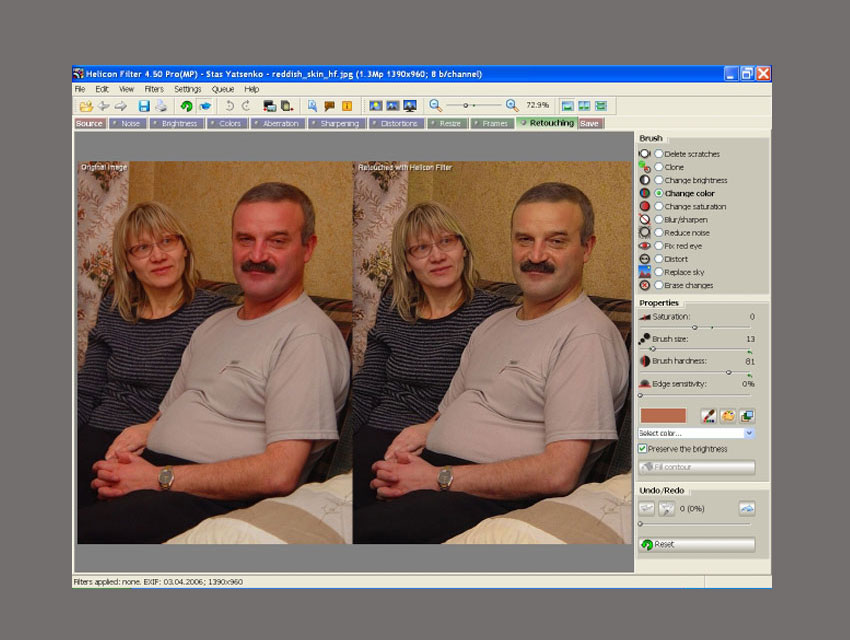Click the blue hat toolbar icon

pyautogui.click(x=205, y=106)
